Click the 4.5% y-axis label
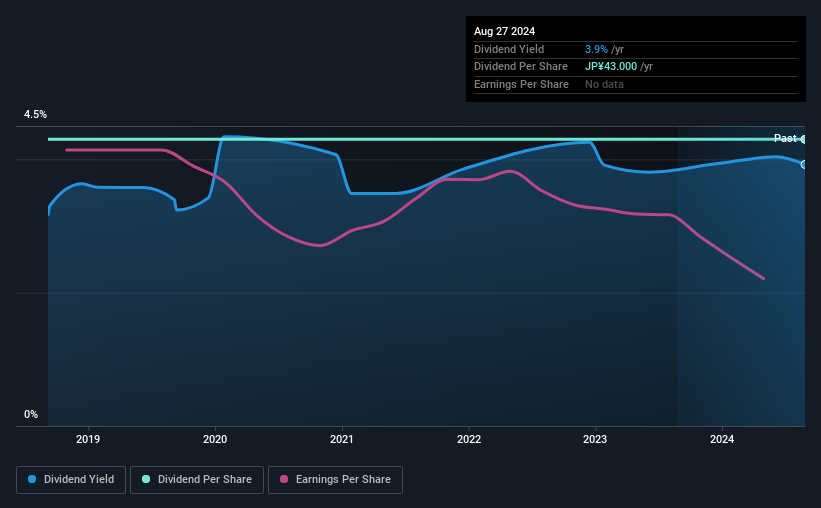This screenshot has height=508, width=821. click(35, 114)
